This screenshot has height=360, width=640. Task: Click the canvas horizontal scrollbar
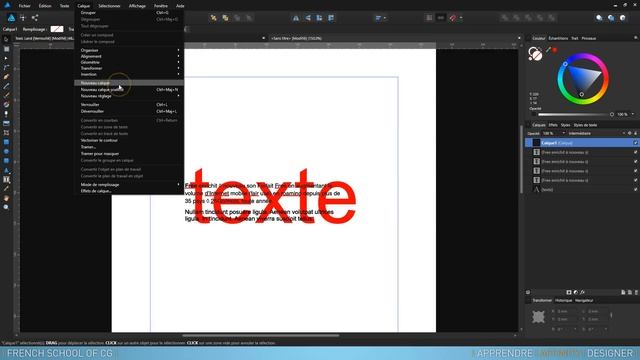click(x=260, y=336)
